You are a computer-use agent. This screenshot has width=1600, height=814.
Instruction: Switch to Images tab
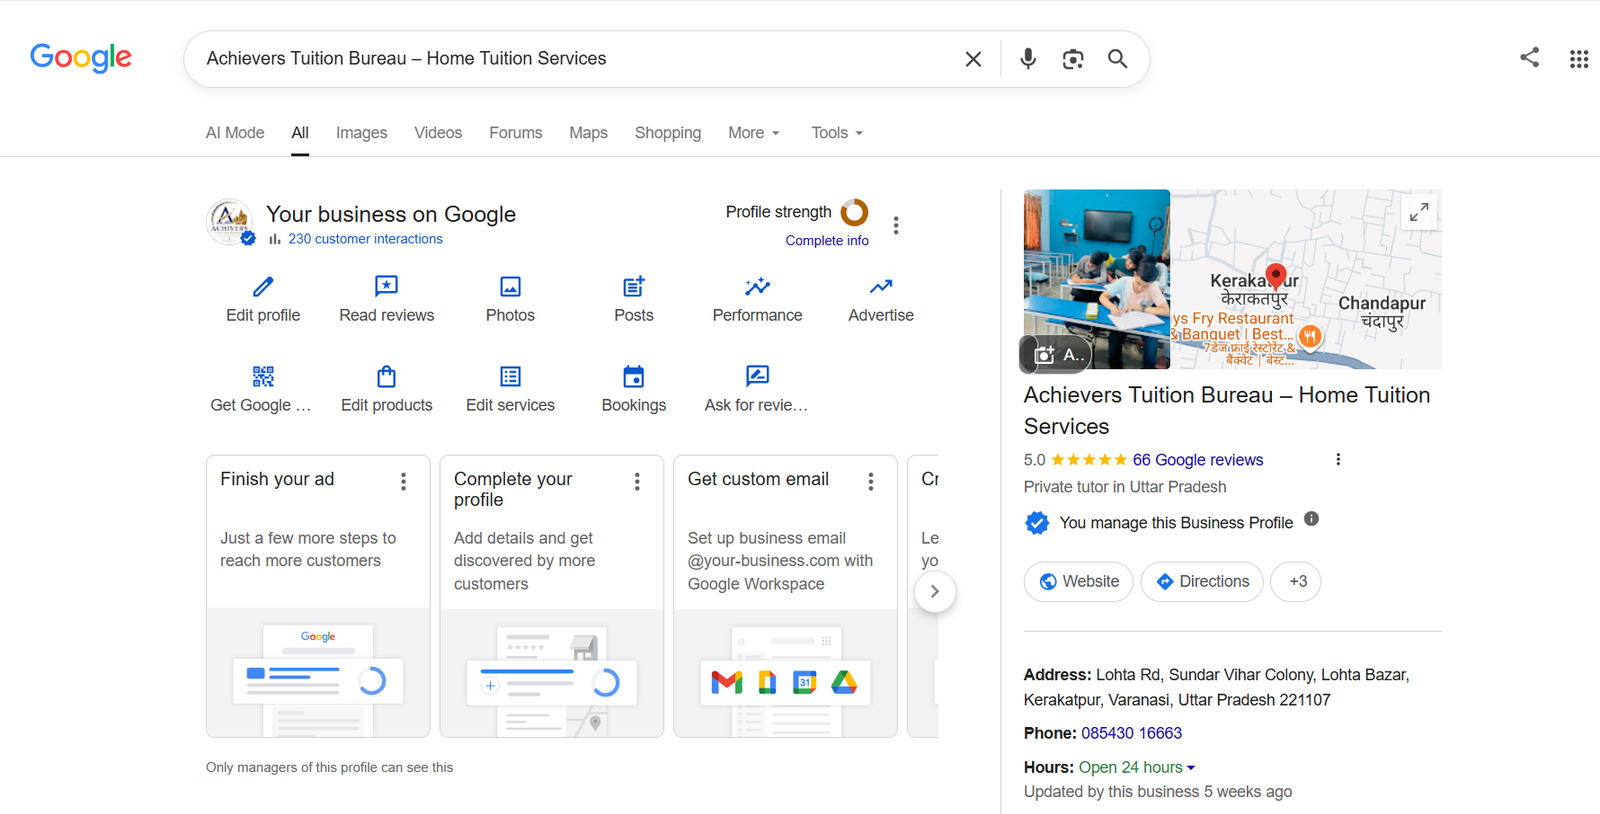tap(361, 133)
